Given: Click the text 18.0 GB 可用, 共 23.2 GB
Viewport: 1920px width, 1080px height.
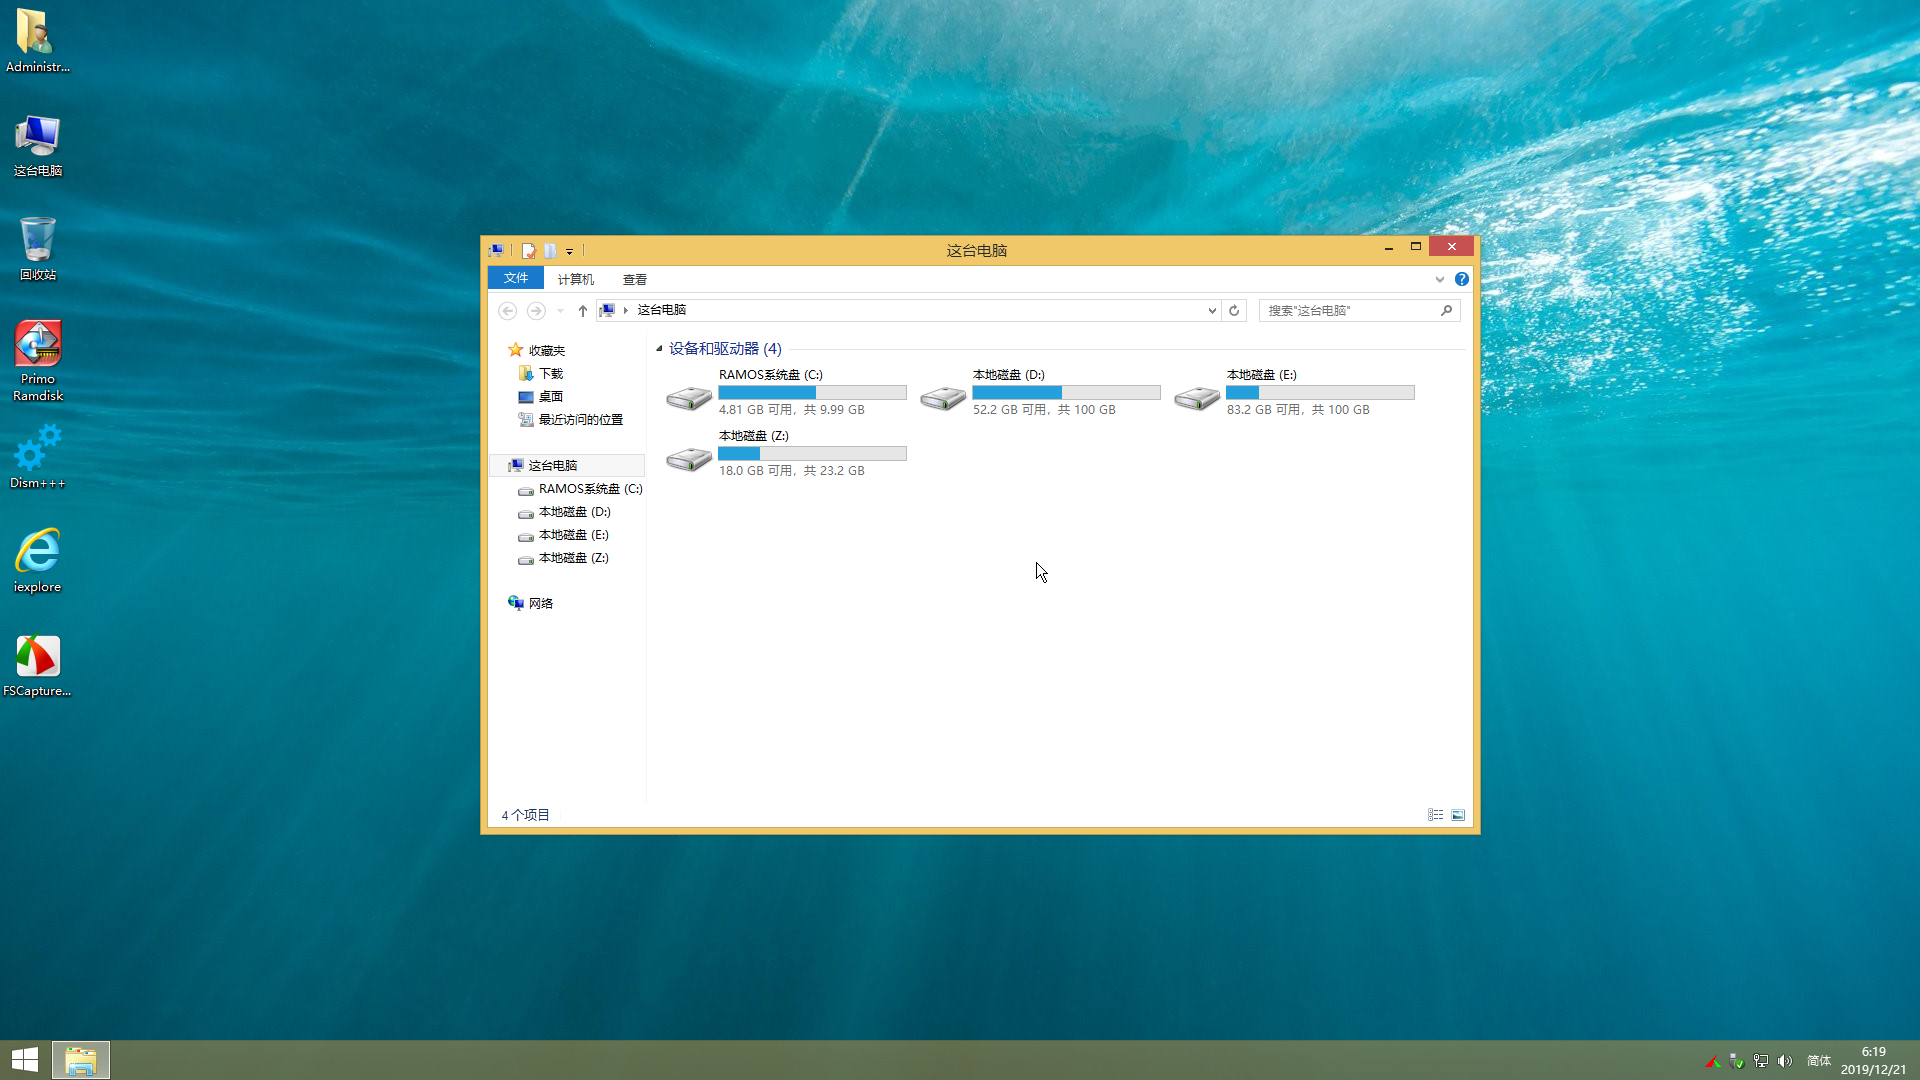Looking at the screenshot, I should coord(792,471).
